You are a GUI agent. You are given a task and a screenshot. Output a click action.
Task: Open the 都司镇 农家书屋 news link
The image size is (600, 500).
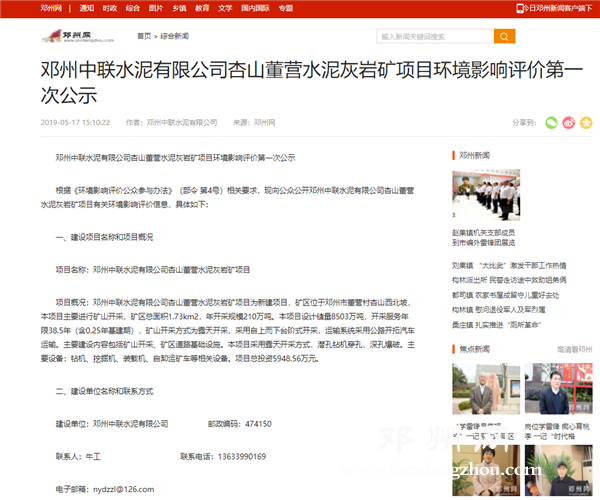[x=505, y=295]
